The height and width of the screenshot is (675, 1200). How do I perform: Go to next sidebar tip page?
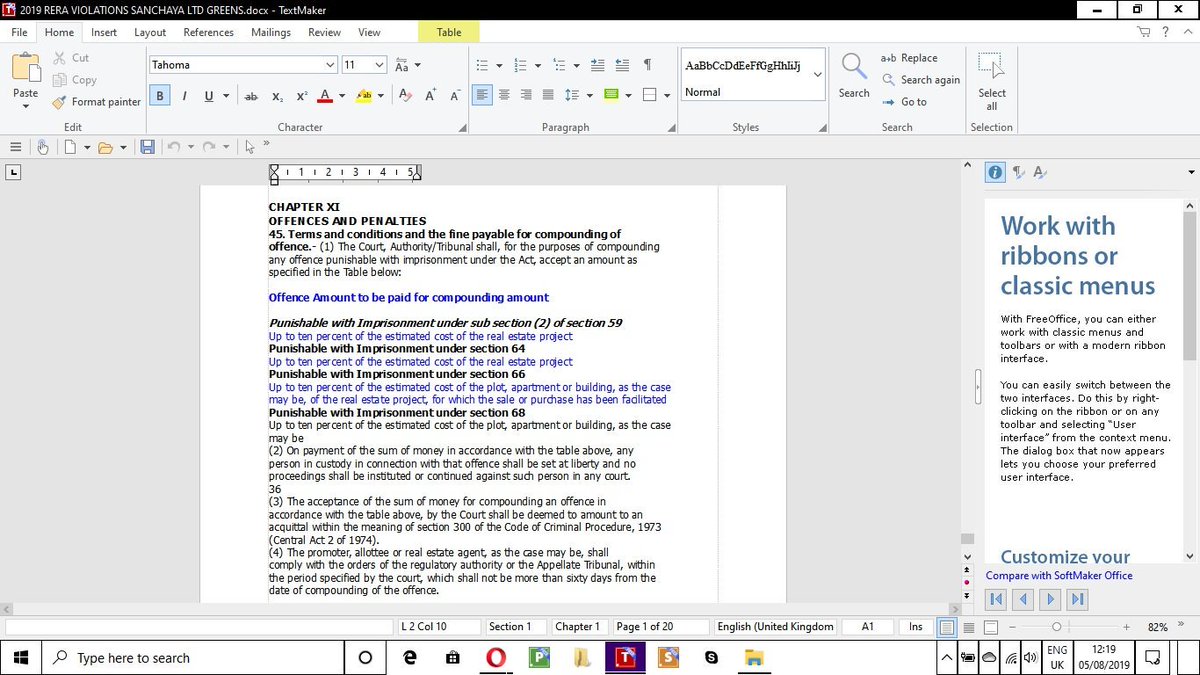click(x=1050, y=599)
